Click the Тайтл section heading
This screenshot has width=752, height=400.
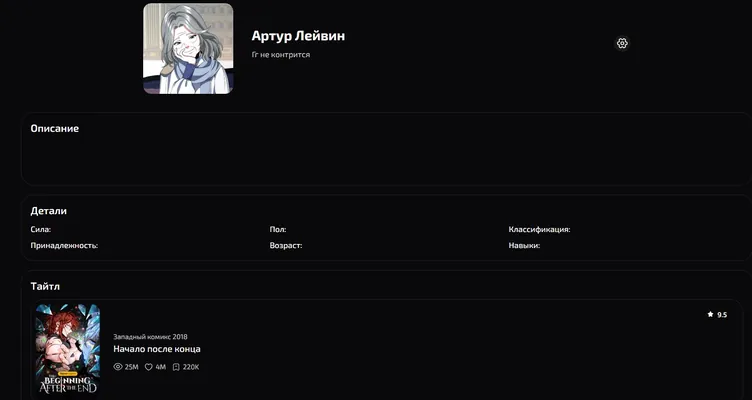tap(45, 286)
